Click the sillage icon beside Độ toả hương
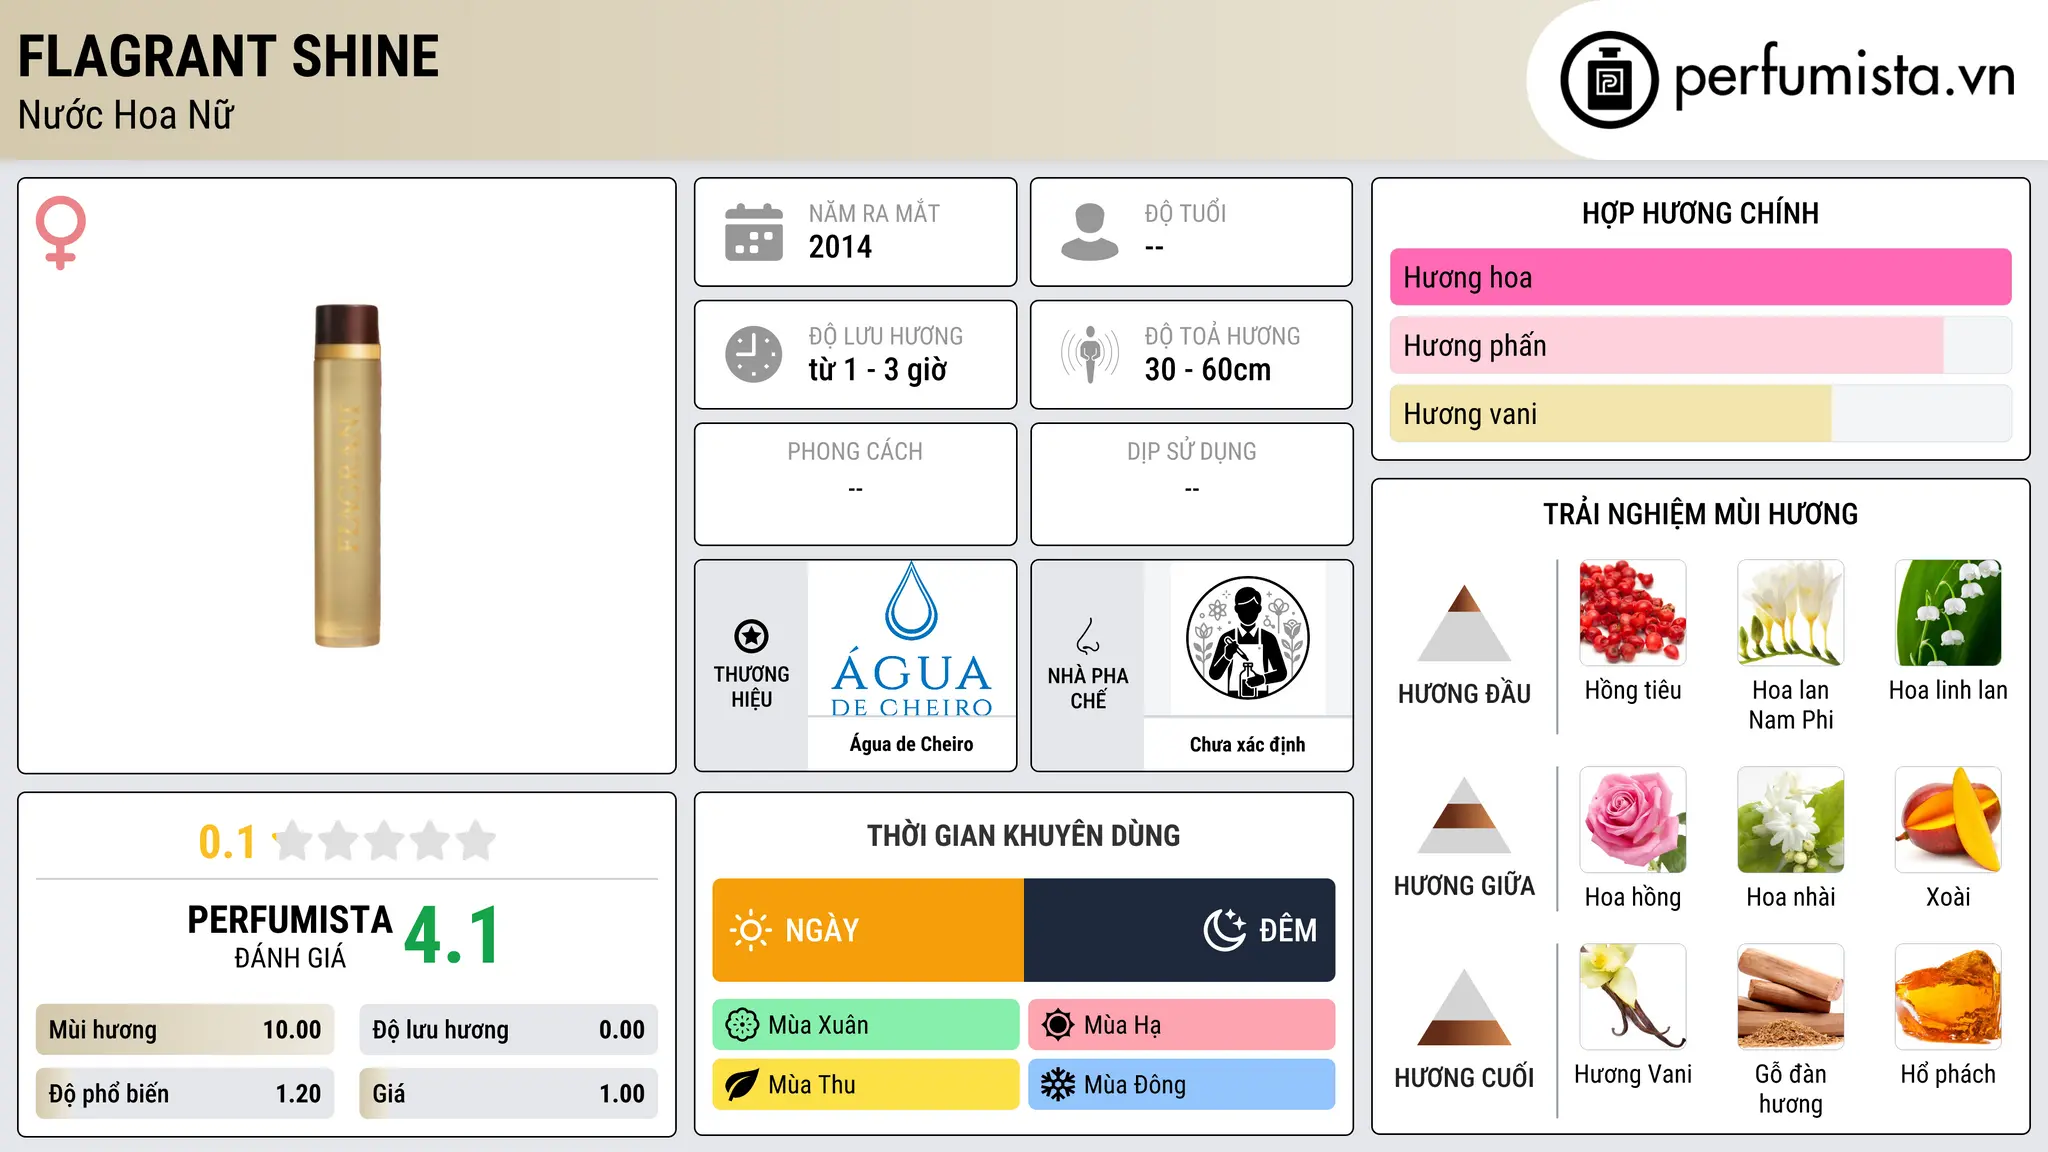Image resolution: width=2048 pixels, height=1152 pixels. (x=1089, y=354)
